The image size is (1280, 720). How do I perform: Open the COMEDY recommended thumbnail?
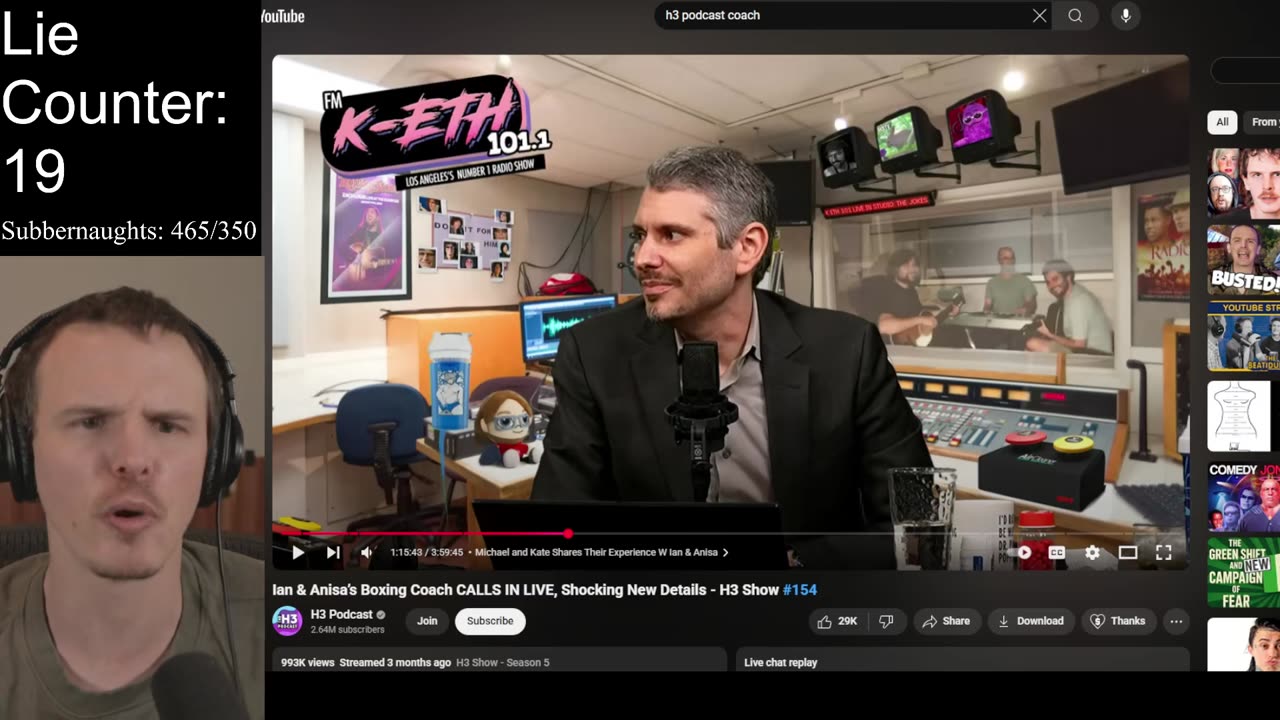pyautogui.click(x=1243, y=498)
